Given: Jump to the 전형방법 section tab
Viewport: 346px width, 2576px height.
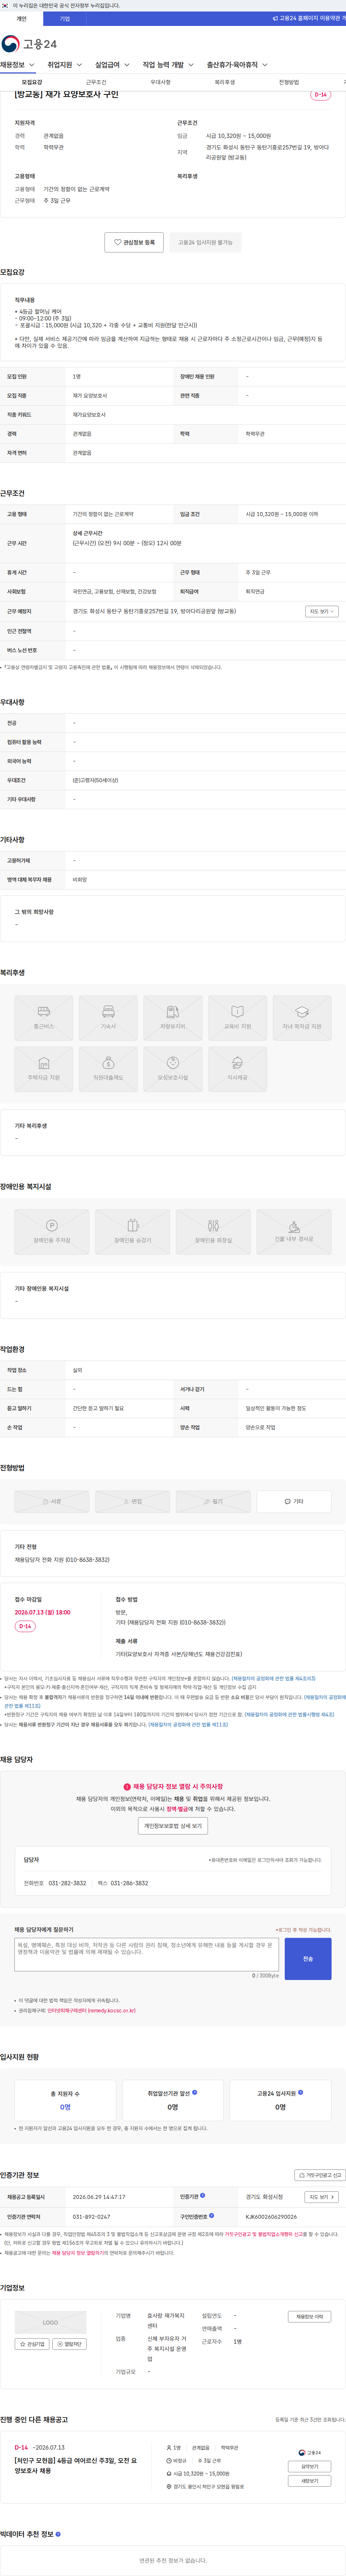Looking at the screenshot, I should coord(289,82).
